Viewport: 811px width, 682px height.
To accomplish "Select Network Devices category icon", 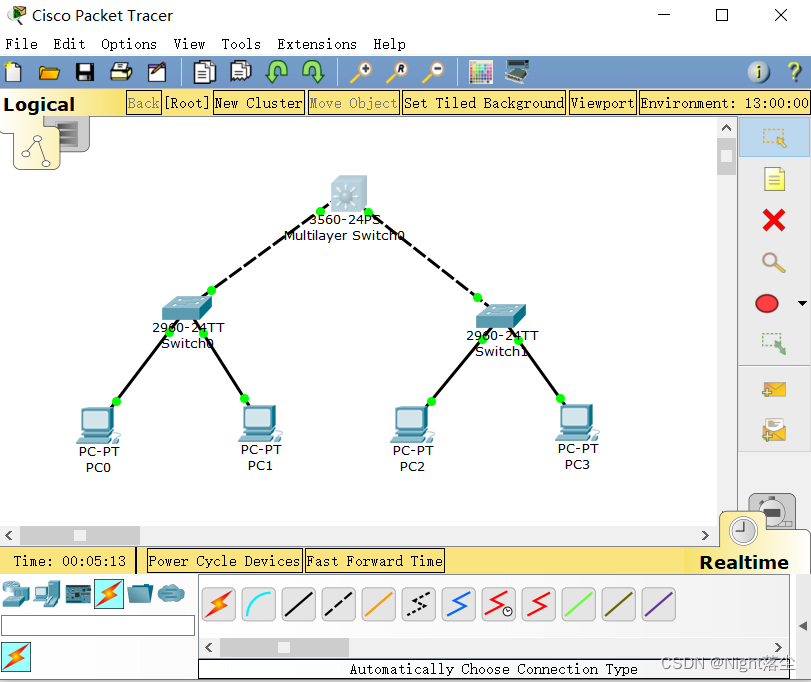I will [16, 594].
